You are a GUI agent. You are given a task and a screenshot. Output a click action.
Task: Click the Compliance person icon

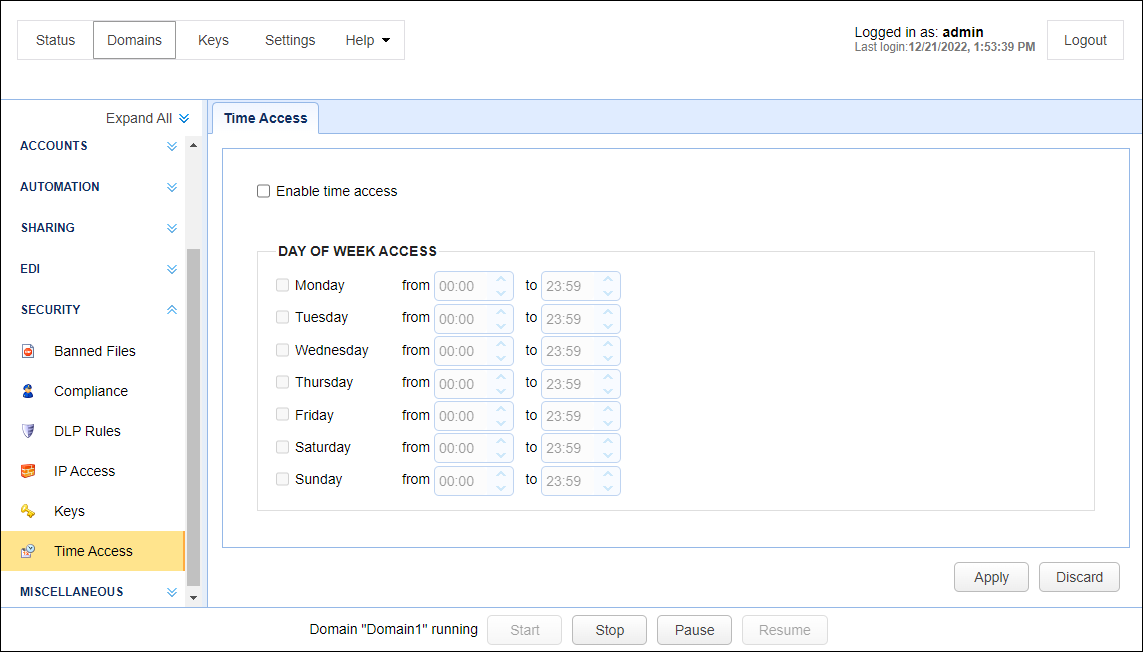point(28,391)
